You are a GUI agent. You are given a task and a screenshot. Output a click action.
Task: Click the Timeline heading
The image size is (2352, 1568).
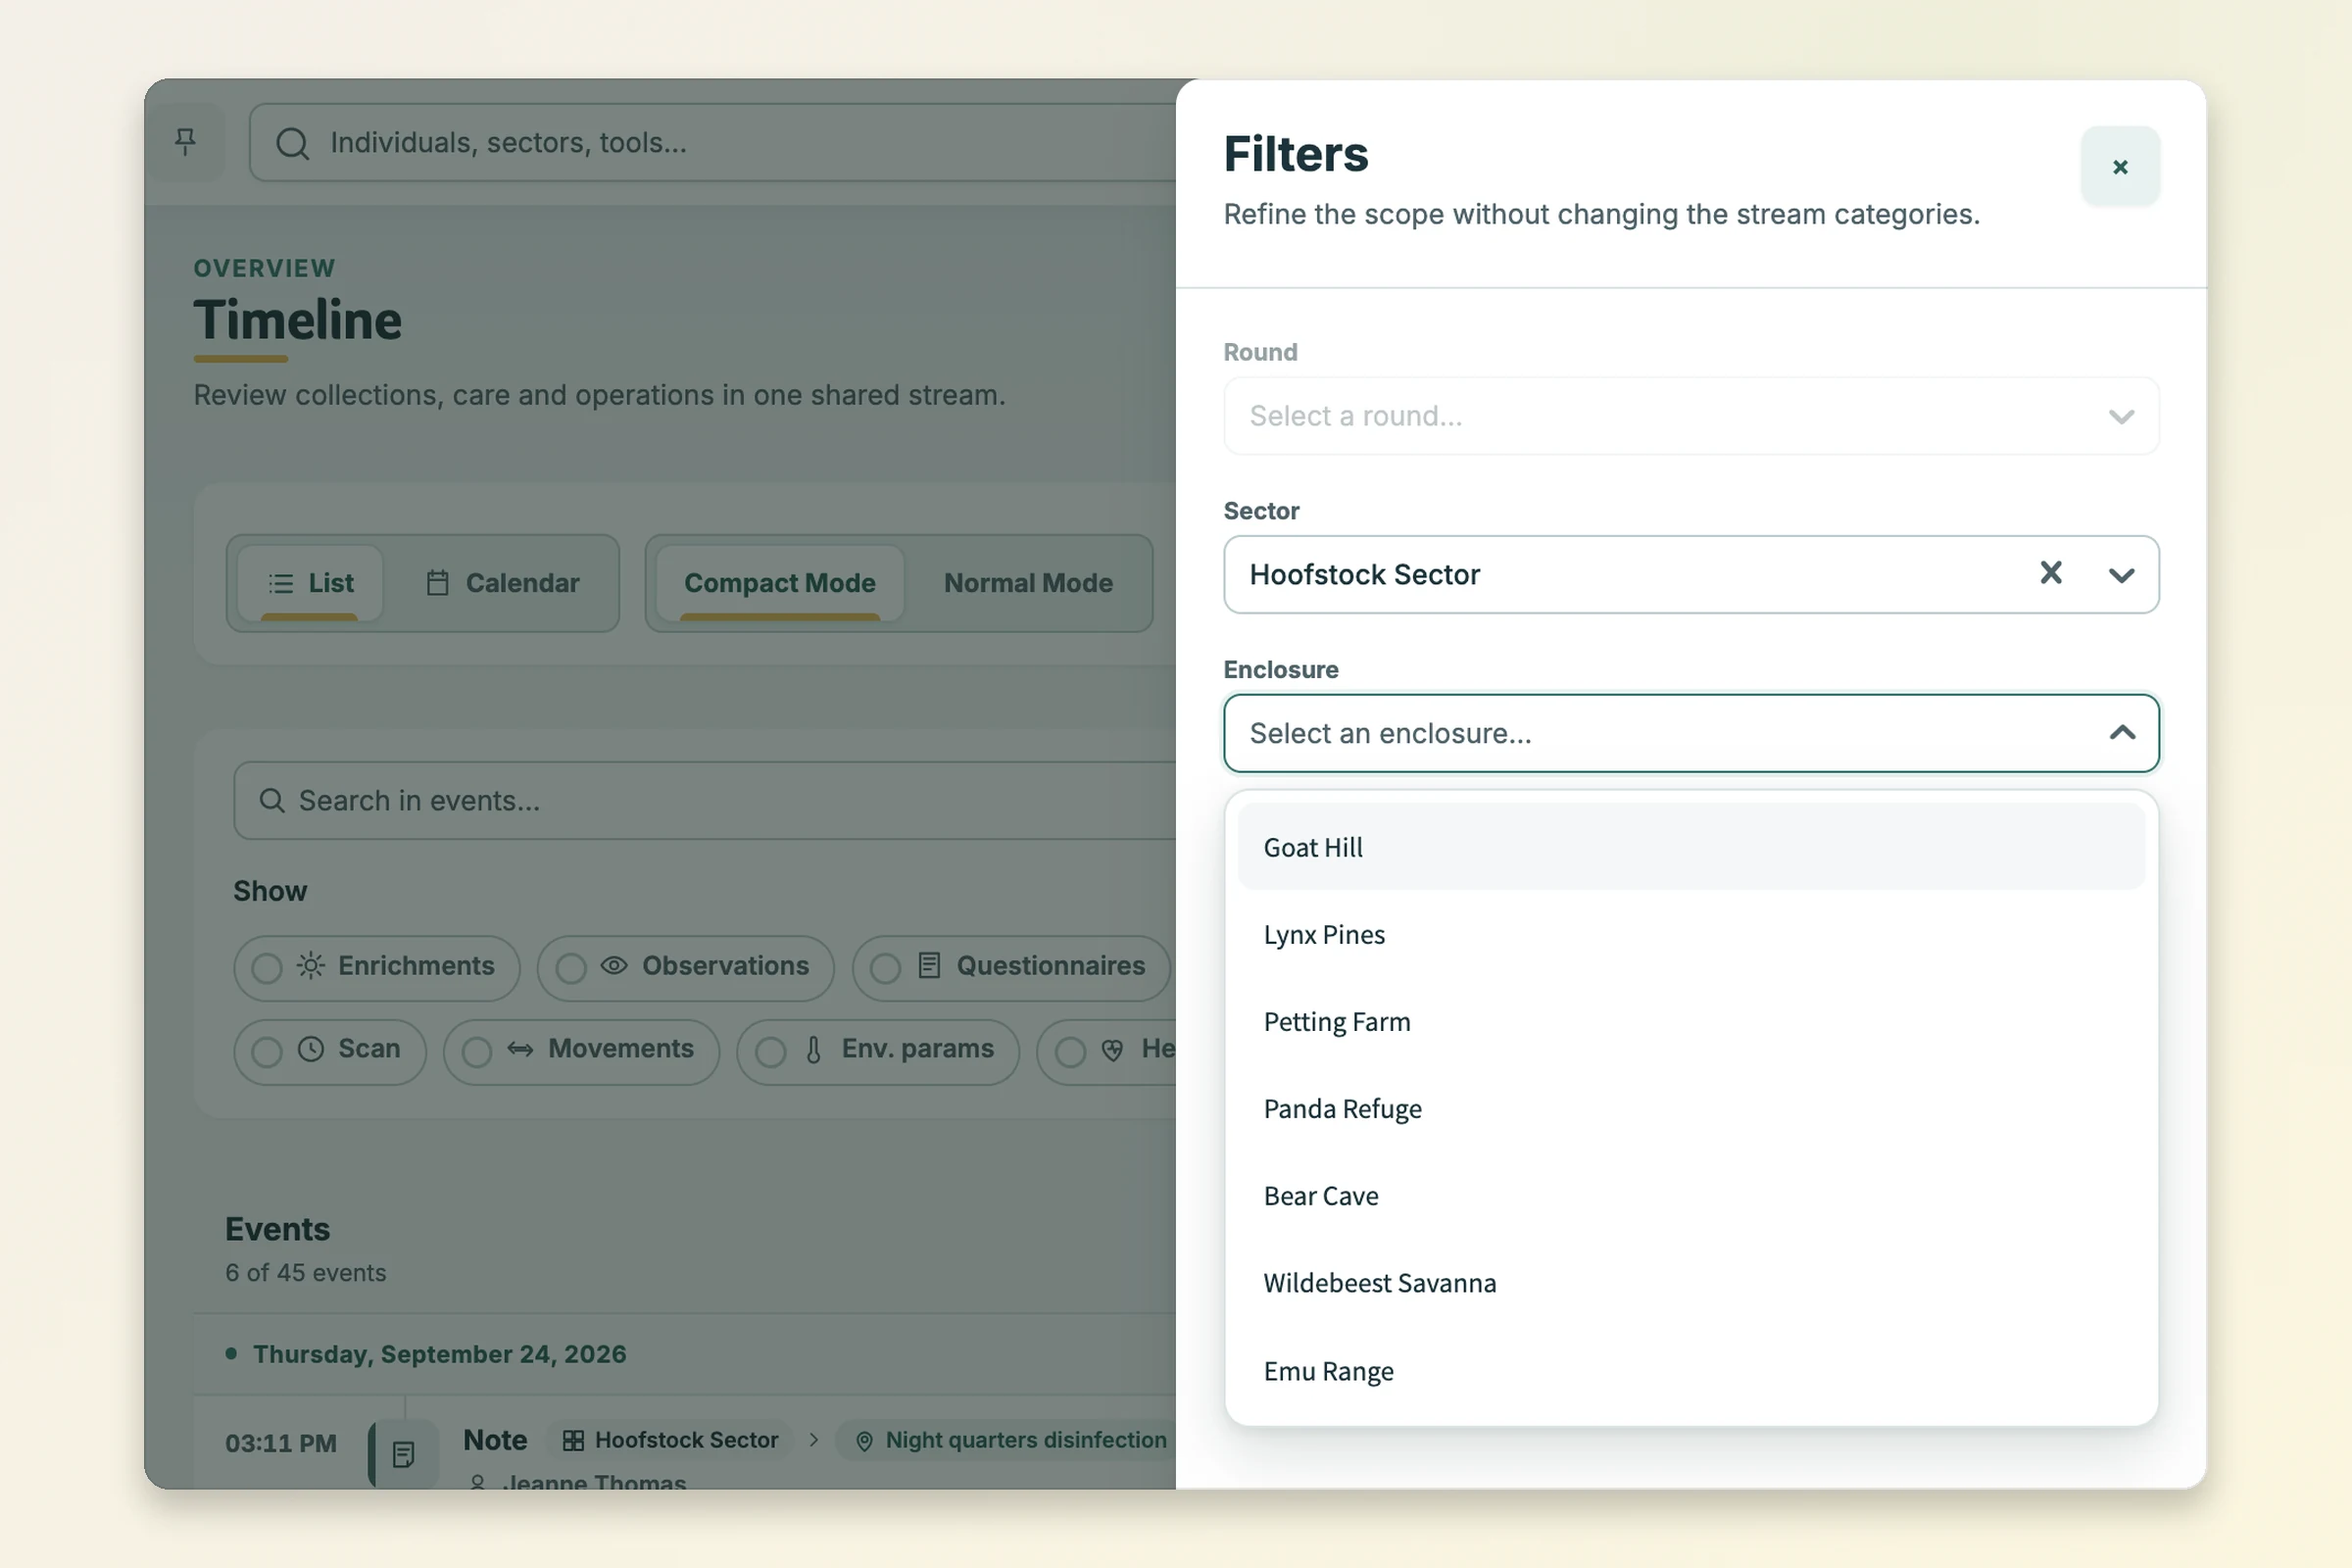pos(298,320)
